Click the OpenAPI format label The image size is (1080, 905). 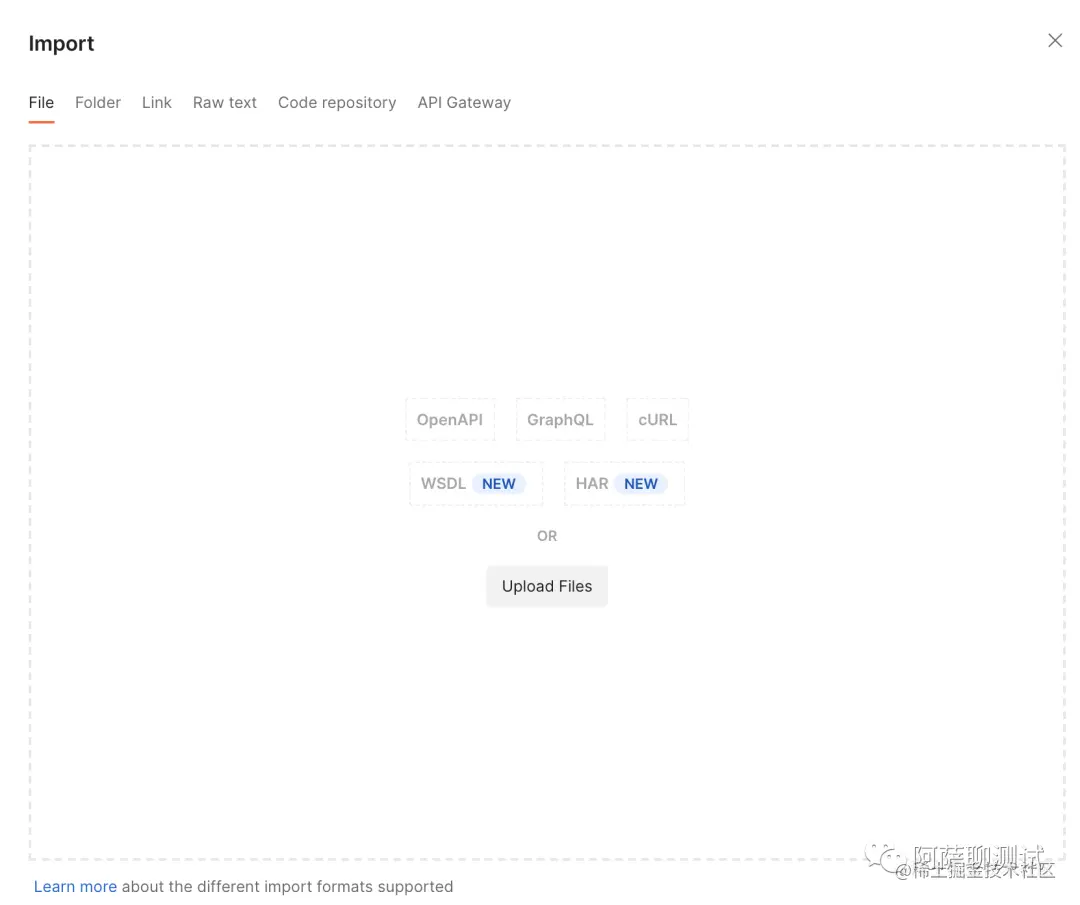pos(450,419)
